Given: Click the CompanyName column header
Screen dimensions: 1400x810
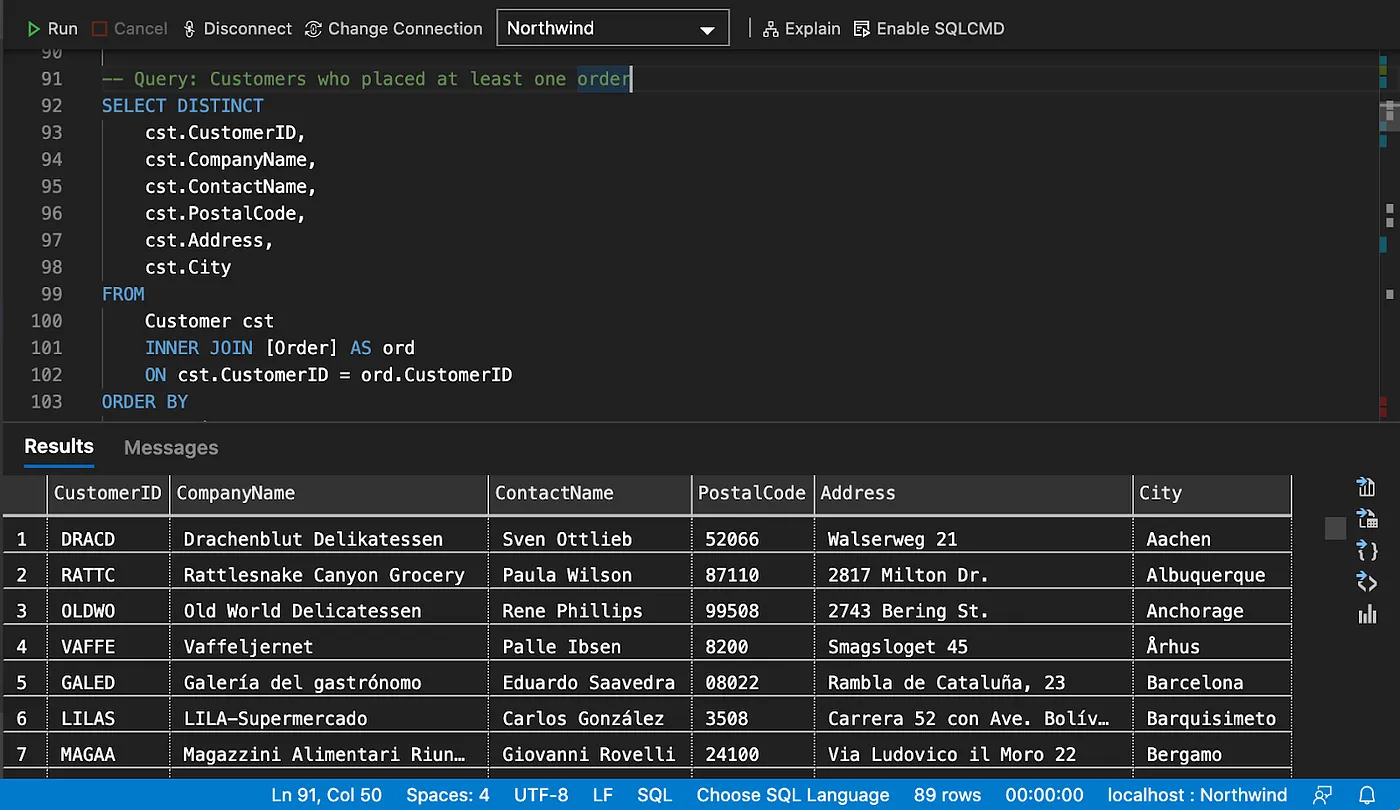Looking at the screenshot, I should coord(329,493).
